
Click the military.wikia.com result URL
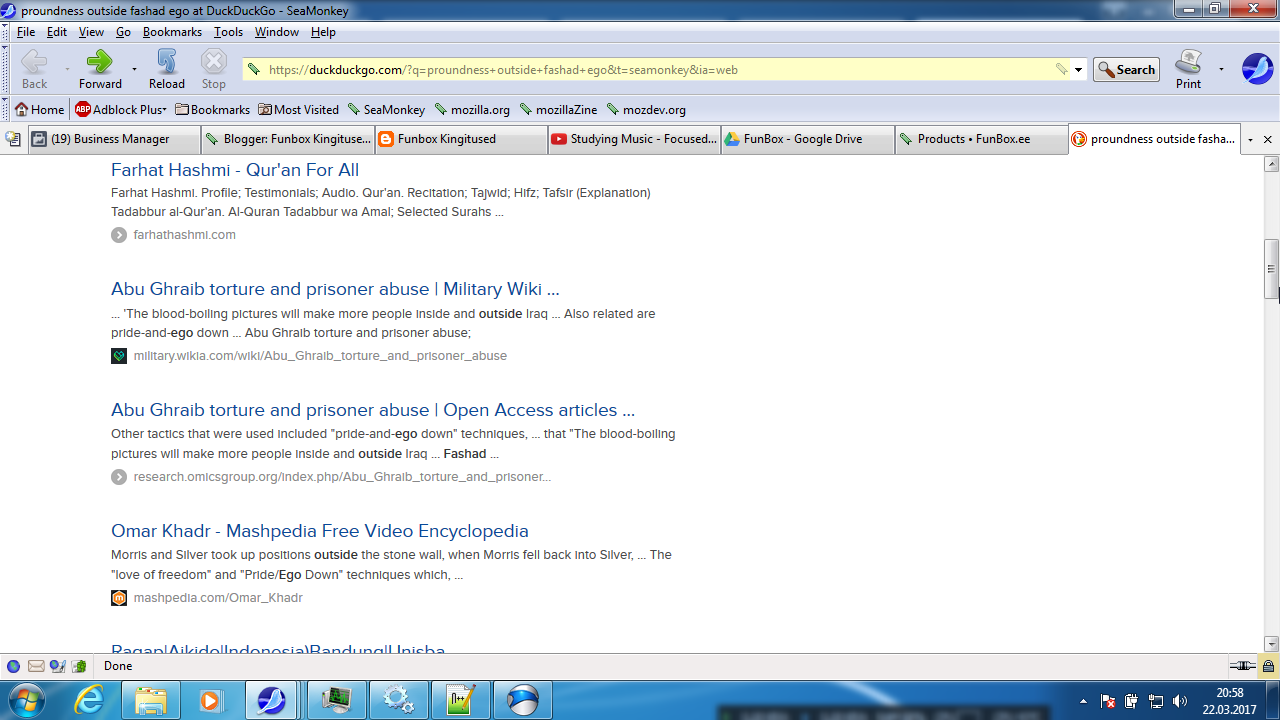pos(320,356)
